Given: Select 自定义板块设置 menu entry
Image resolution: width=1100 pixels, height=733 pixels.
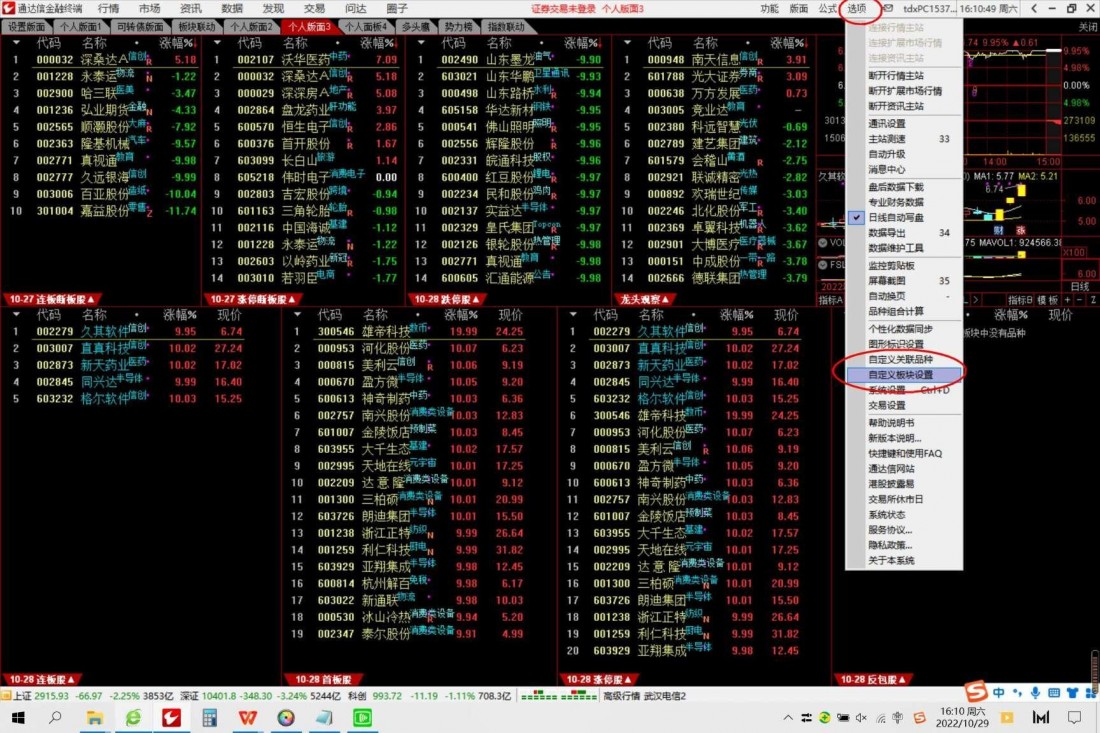Looking at the screenshot, I should pos(902,375).
